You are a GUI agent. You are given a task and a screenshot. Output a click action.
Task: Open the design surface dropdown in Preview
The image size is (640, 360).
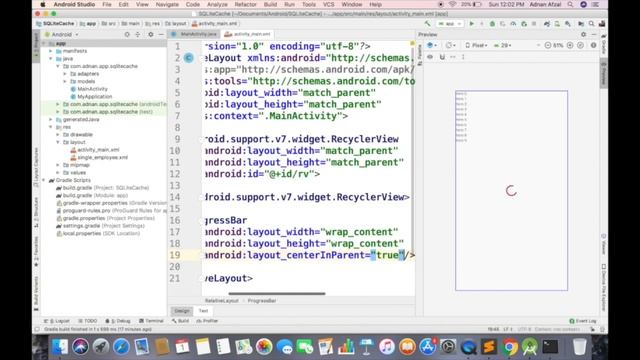point(432,45)
